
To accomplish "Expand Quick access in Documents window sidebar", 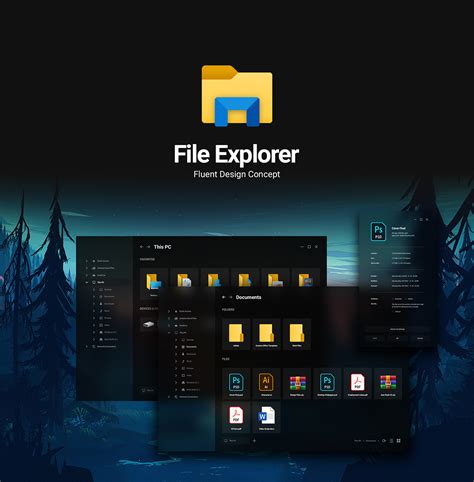I will [x=169, y=311].
